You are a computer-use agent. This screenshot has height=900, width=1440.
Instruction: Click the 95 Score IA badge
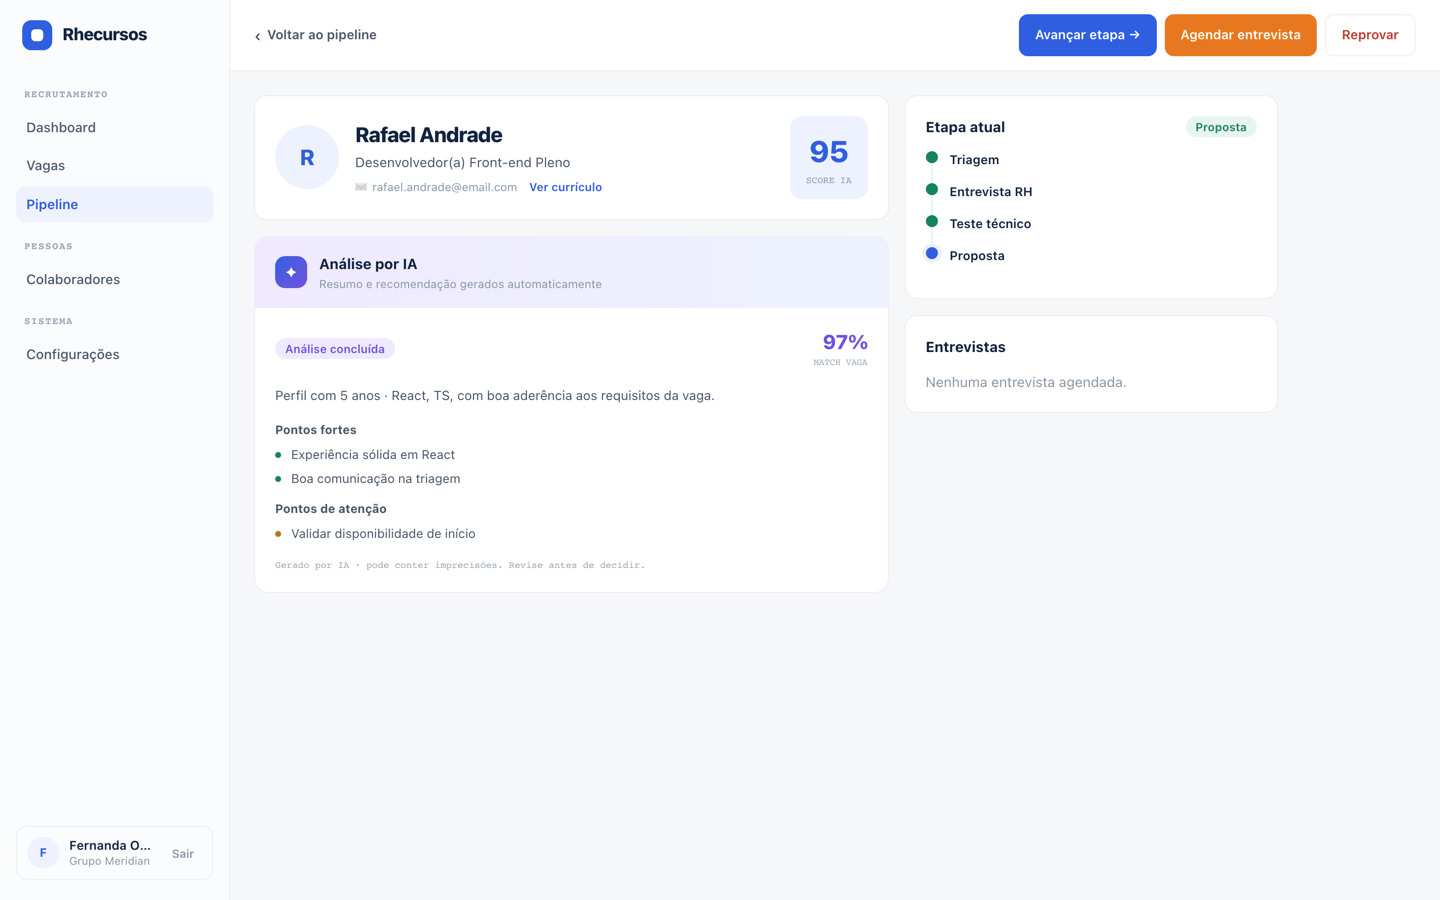(x=829, y=158)
